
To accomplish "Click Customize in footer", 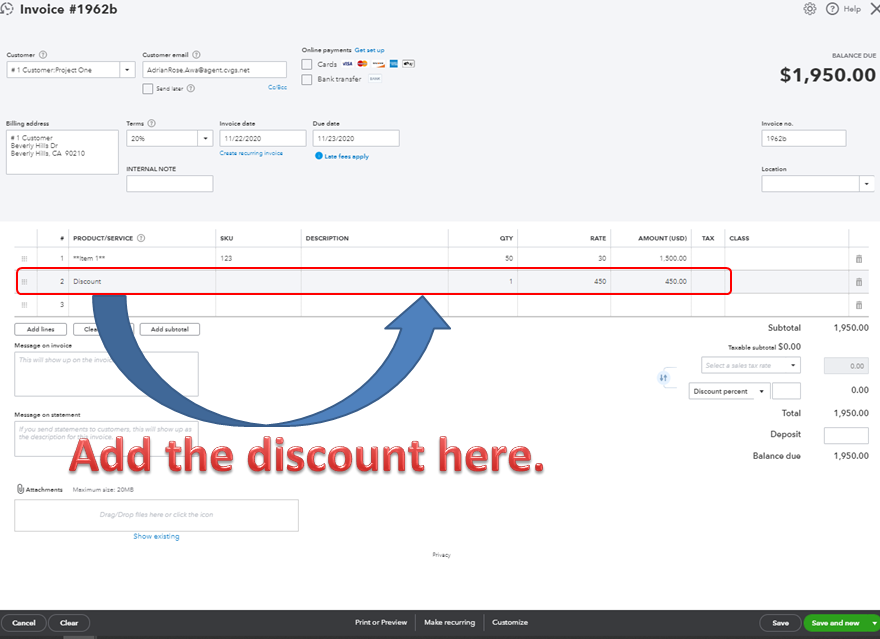I will (510, 622).
